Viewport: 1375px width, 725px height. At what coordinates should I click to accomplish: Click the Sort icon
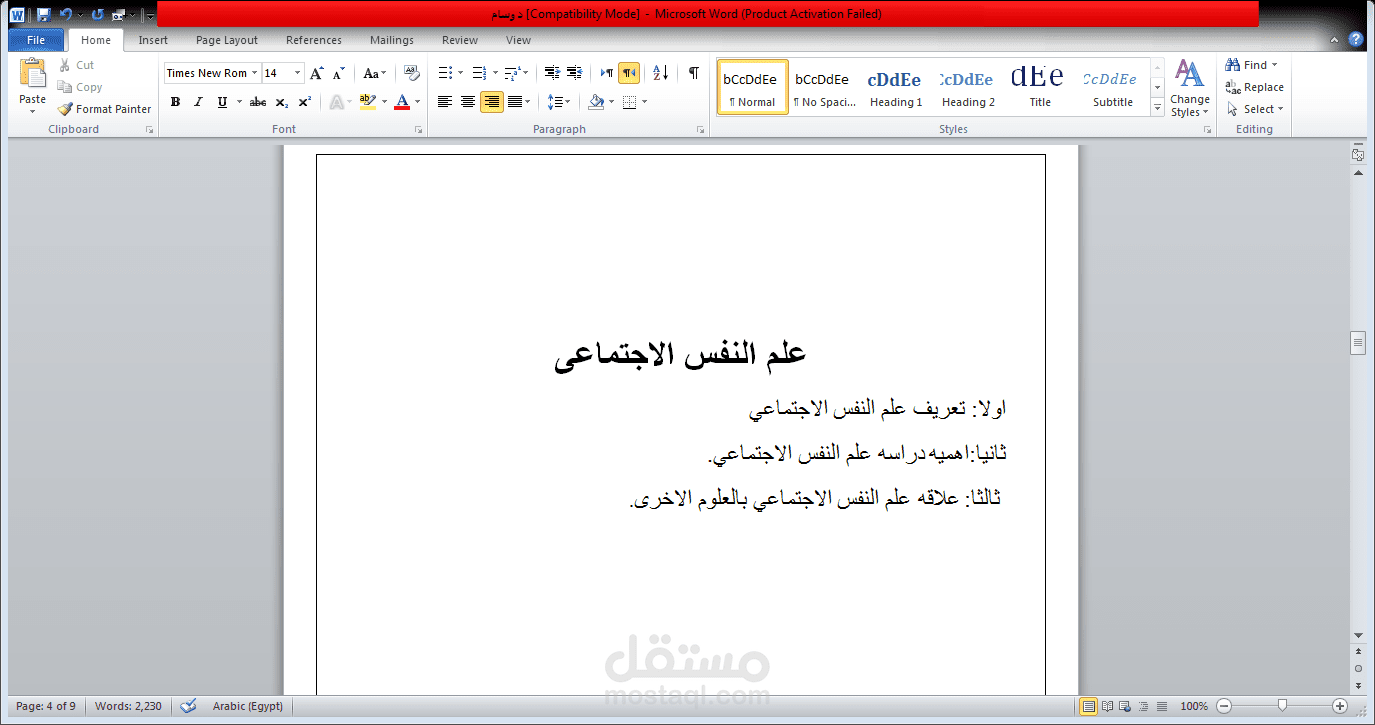pyautogui.click(x=661, y=73)
